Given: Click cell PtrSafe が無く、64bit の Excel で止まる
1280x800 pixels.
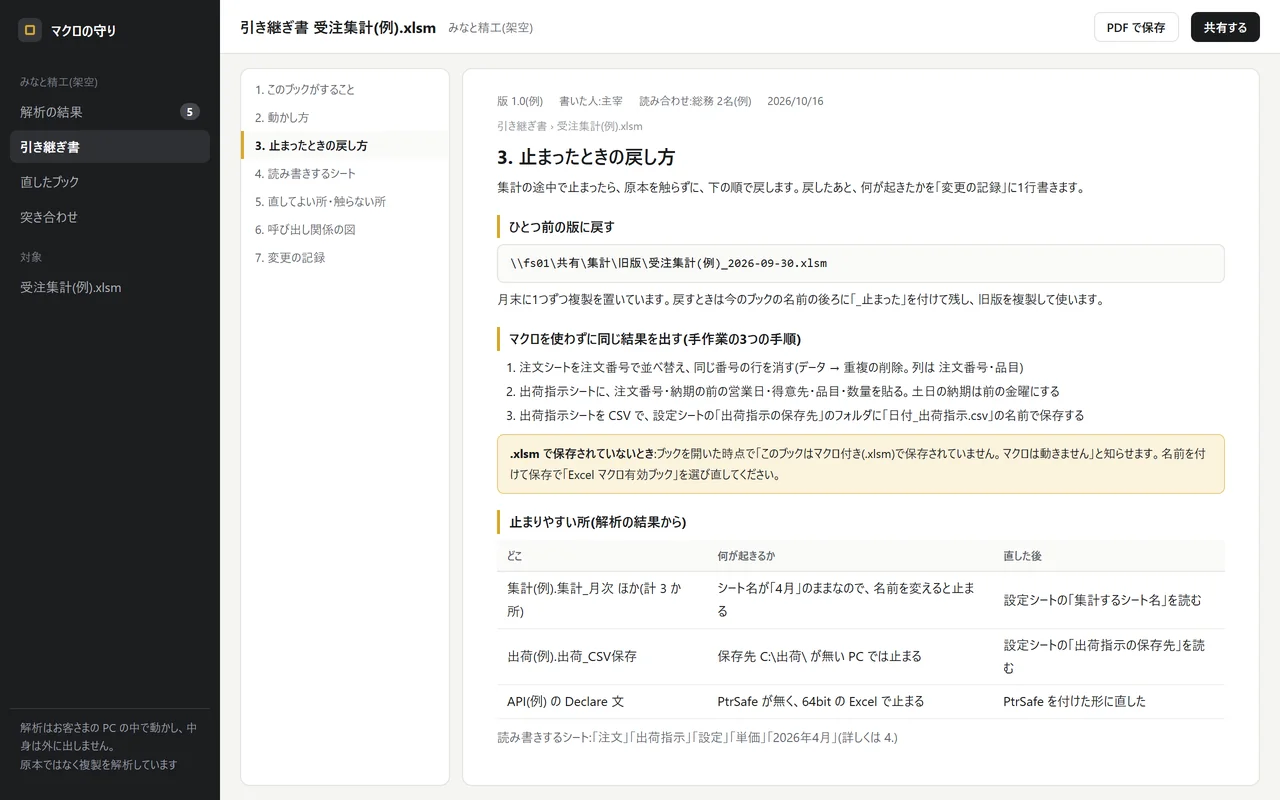Looking at the screenshot, I should (850, 702).
